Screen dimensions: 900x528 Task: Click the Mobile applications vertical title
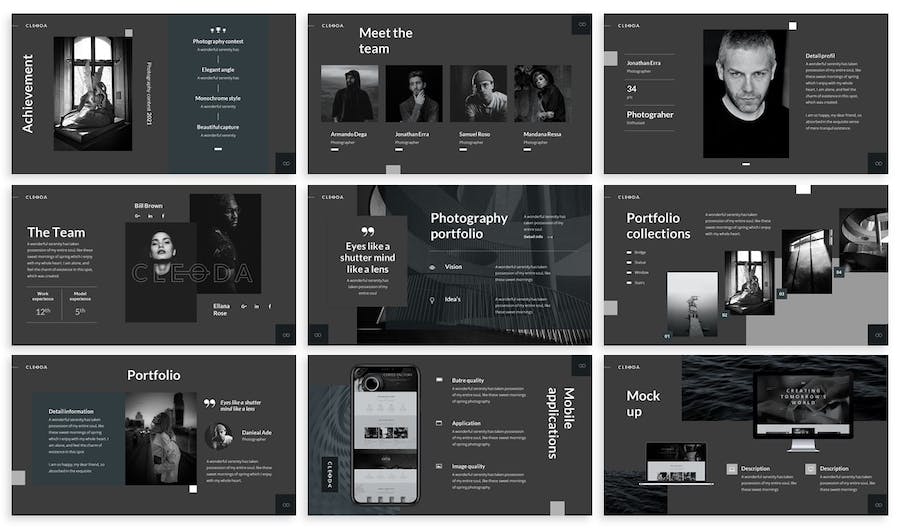pos(560,423)
